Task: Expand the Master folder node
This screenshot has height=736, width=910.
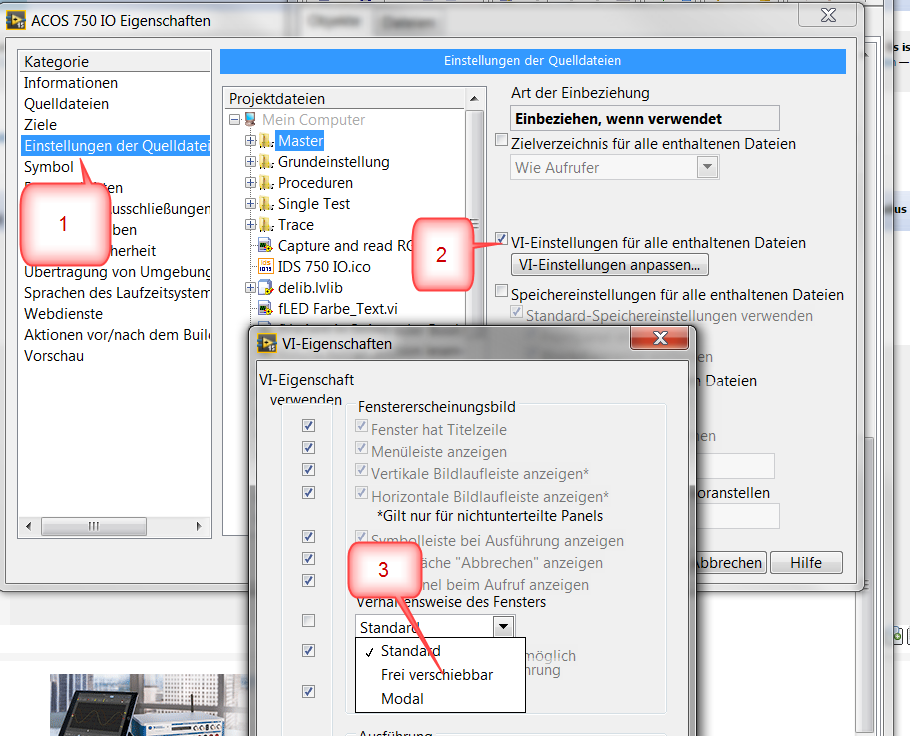Action: 250,140
